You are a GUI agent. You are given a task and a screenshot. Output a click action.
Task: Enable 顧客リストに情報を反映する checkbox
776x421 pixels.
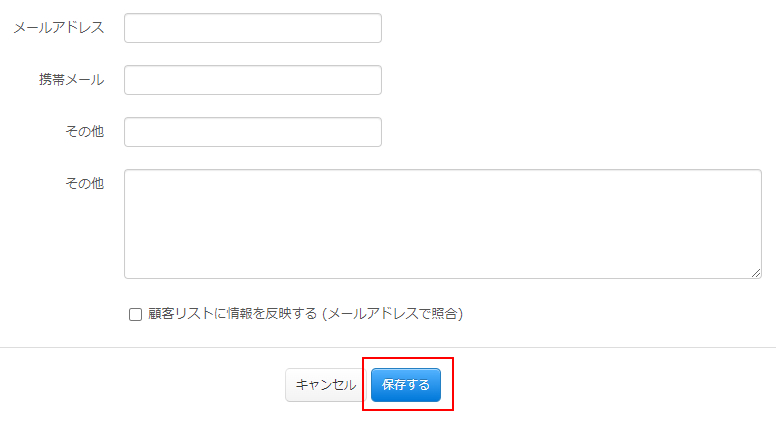tap(136, 314)
